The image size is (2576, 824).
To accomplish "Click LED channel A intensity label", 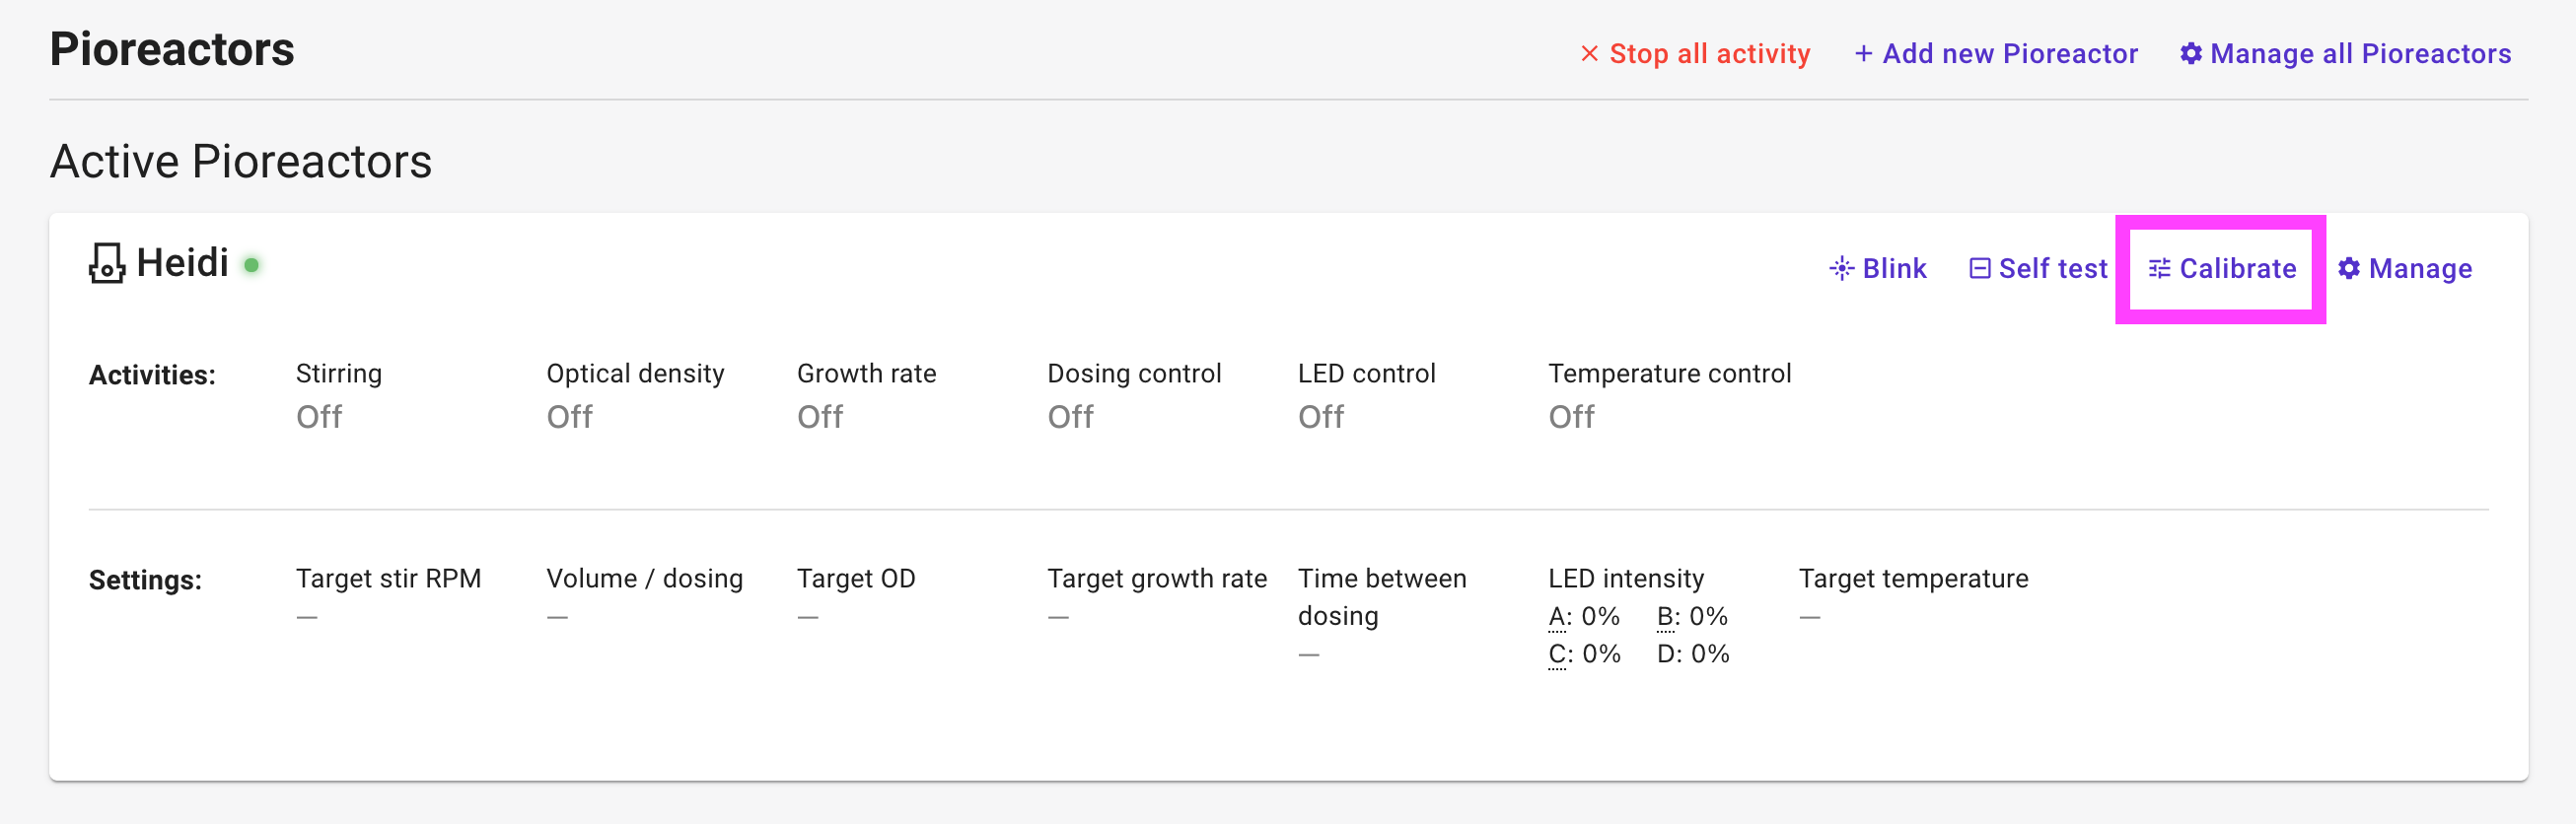I will [1557, 617].
